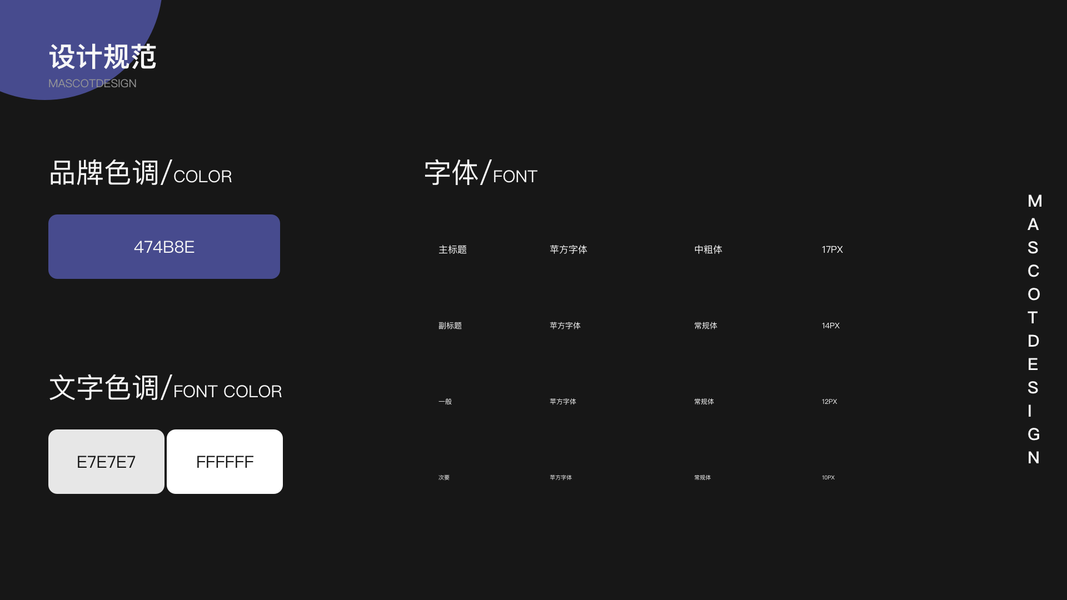This screenshot has width=1067, height=600.
Task: Click 常规体 in the 一般 row
Action: (704, 402)
